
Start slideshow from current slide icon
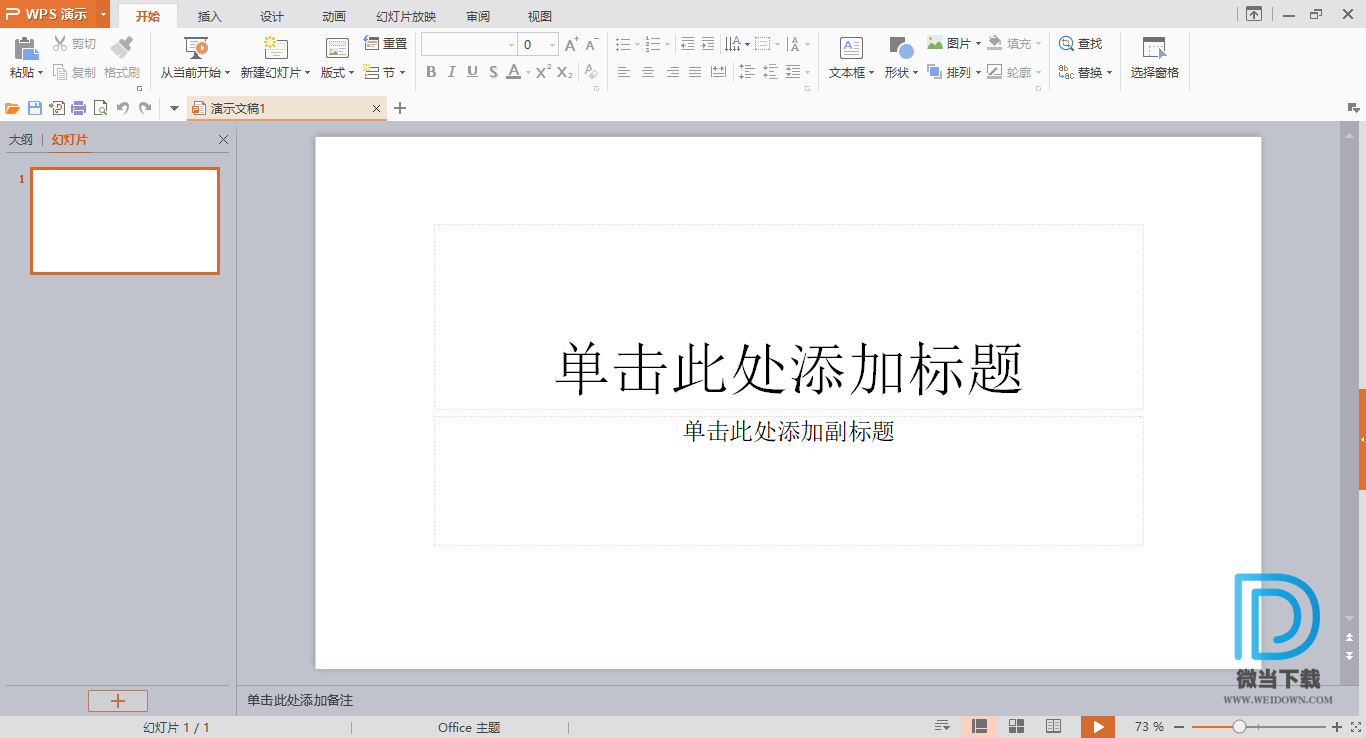[196, 47]
